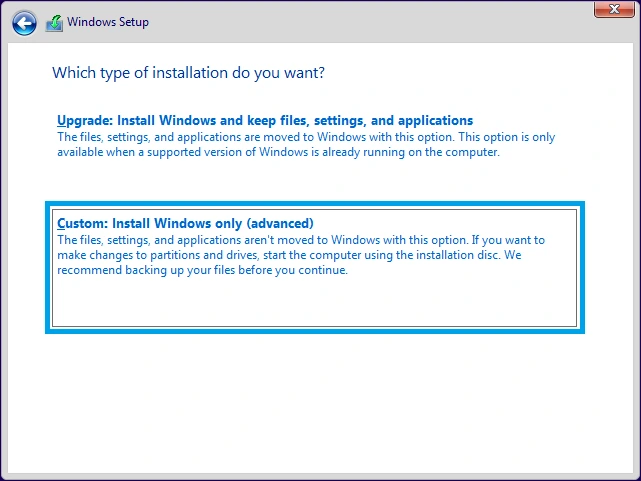Click the blue back arrow button
The width and height of the screenshot is (641, 481).
point(25,22)
